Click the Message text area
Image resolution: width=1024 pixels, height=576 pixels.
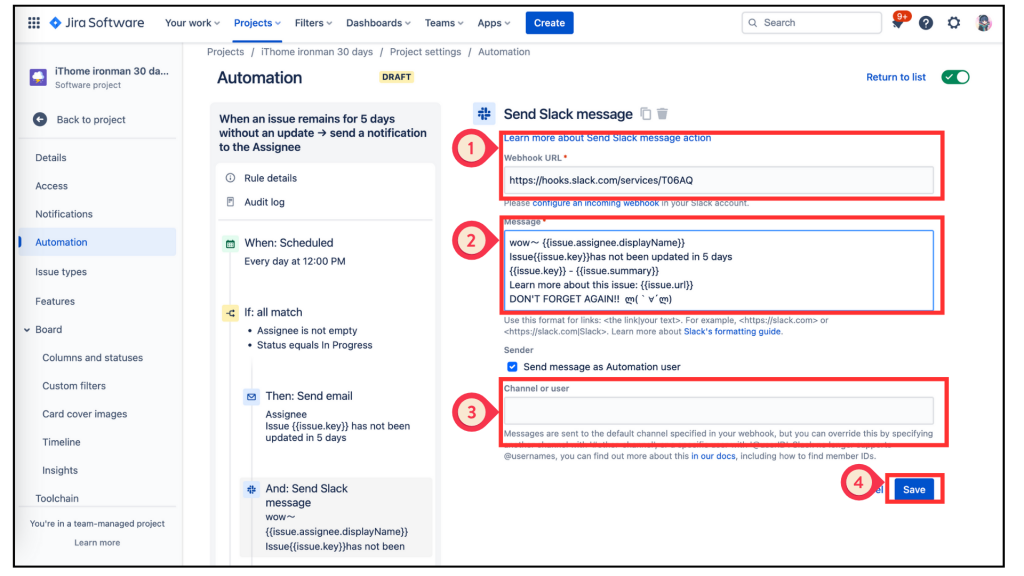(718, 270)
